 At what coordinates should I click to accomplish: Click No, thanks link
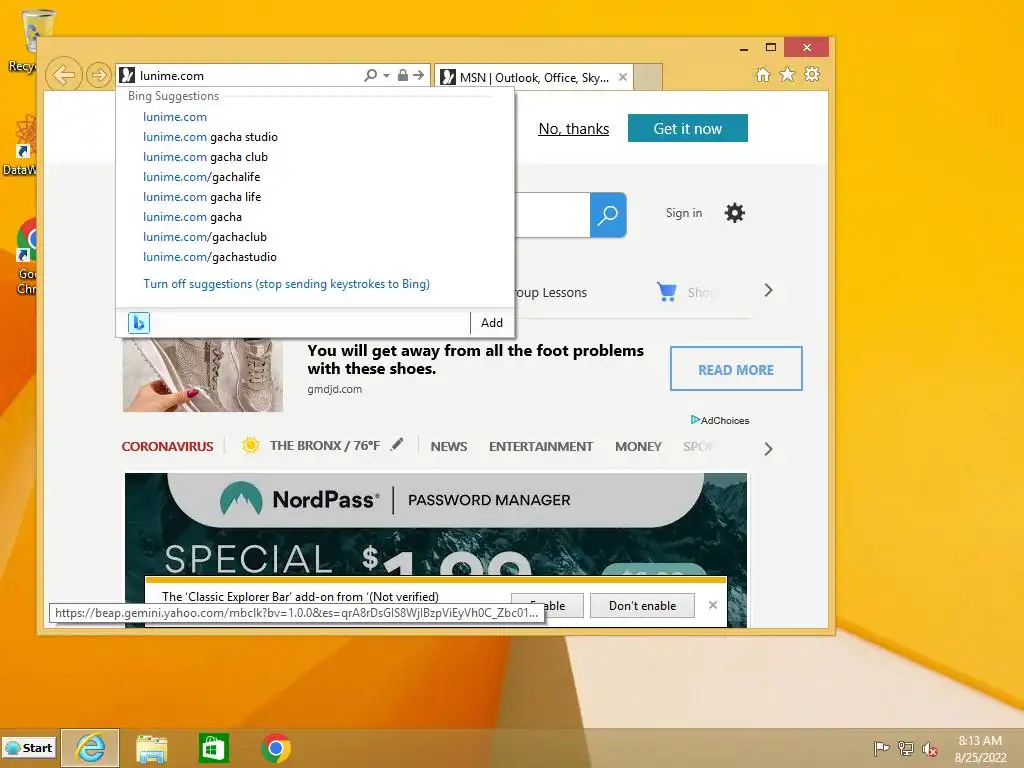coord(573,129)
